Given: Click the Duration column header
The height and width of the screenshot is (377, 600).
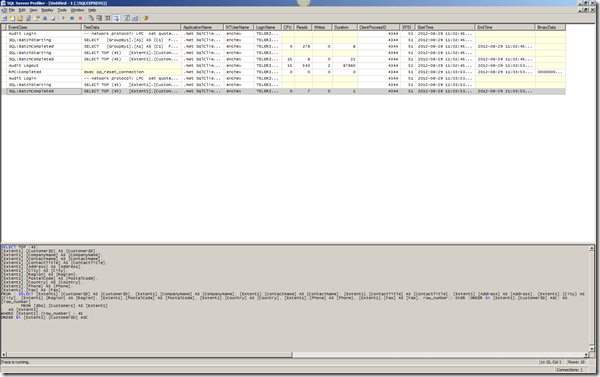Looking at the screenshot, I should coord(345,27).
